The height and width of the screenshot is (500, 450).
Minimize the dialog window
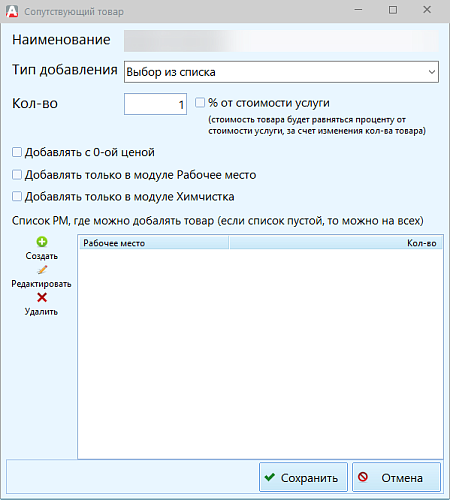358,10
